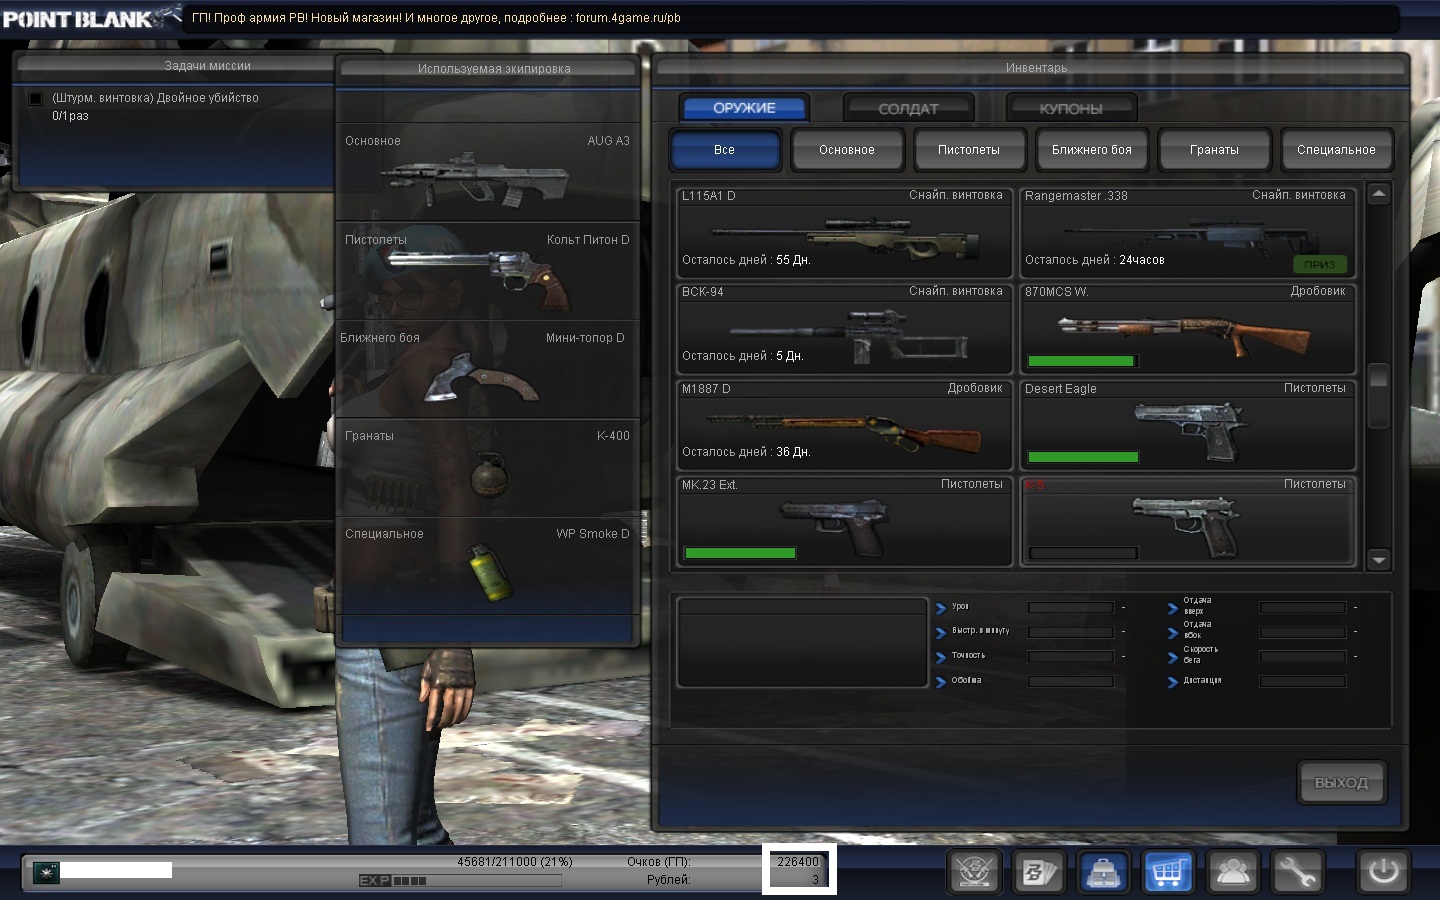Click the Point Blank logo
This screenshot has width=1440, height=900.
(90, 18)
